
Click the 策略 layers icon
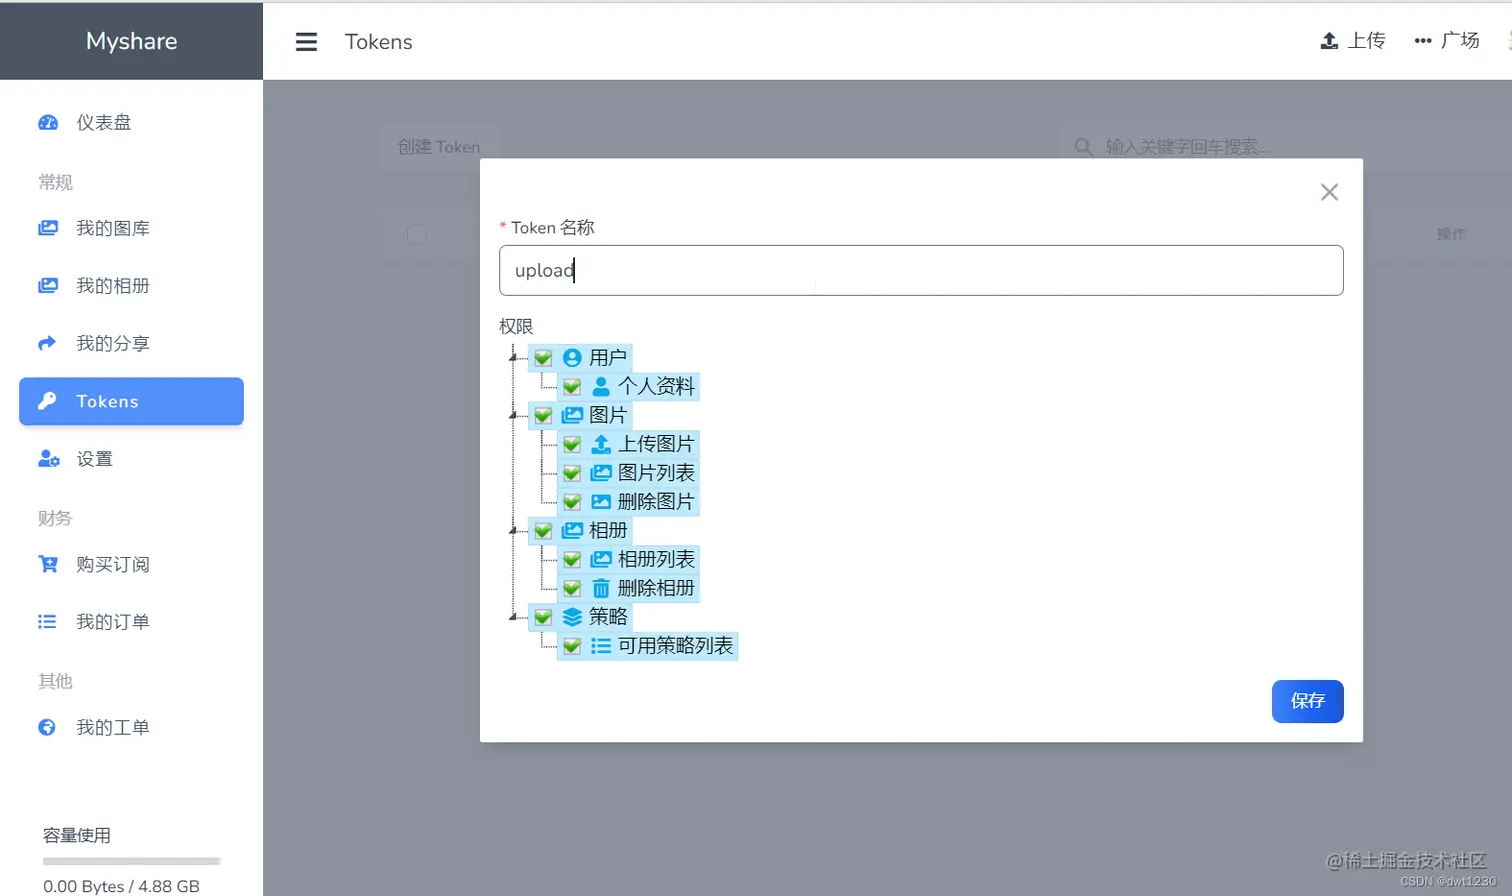(572, 617)
